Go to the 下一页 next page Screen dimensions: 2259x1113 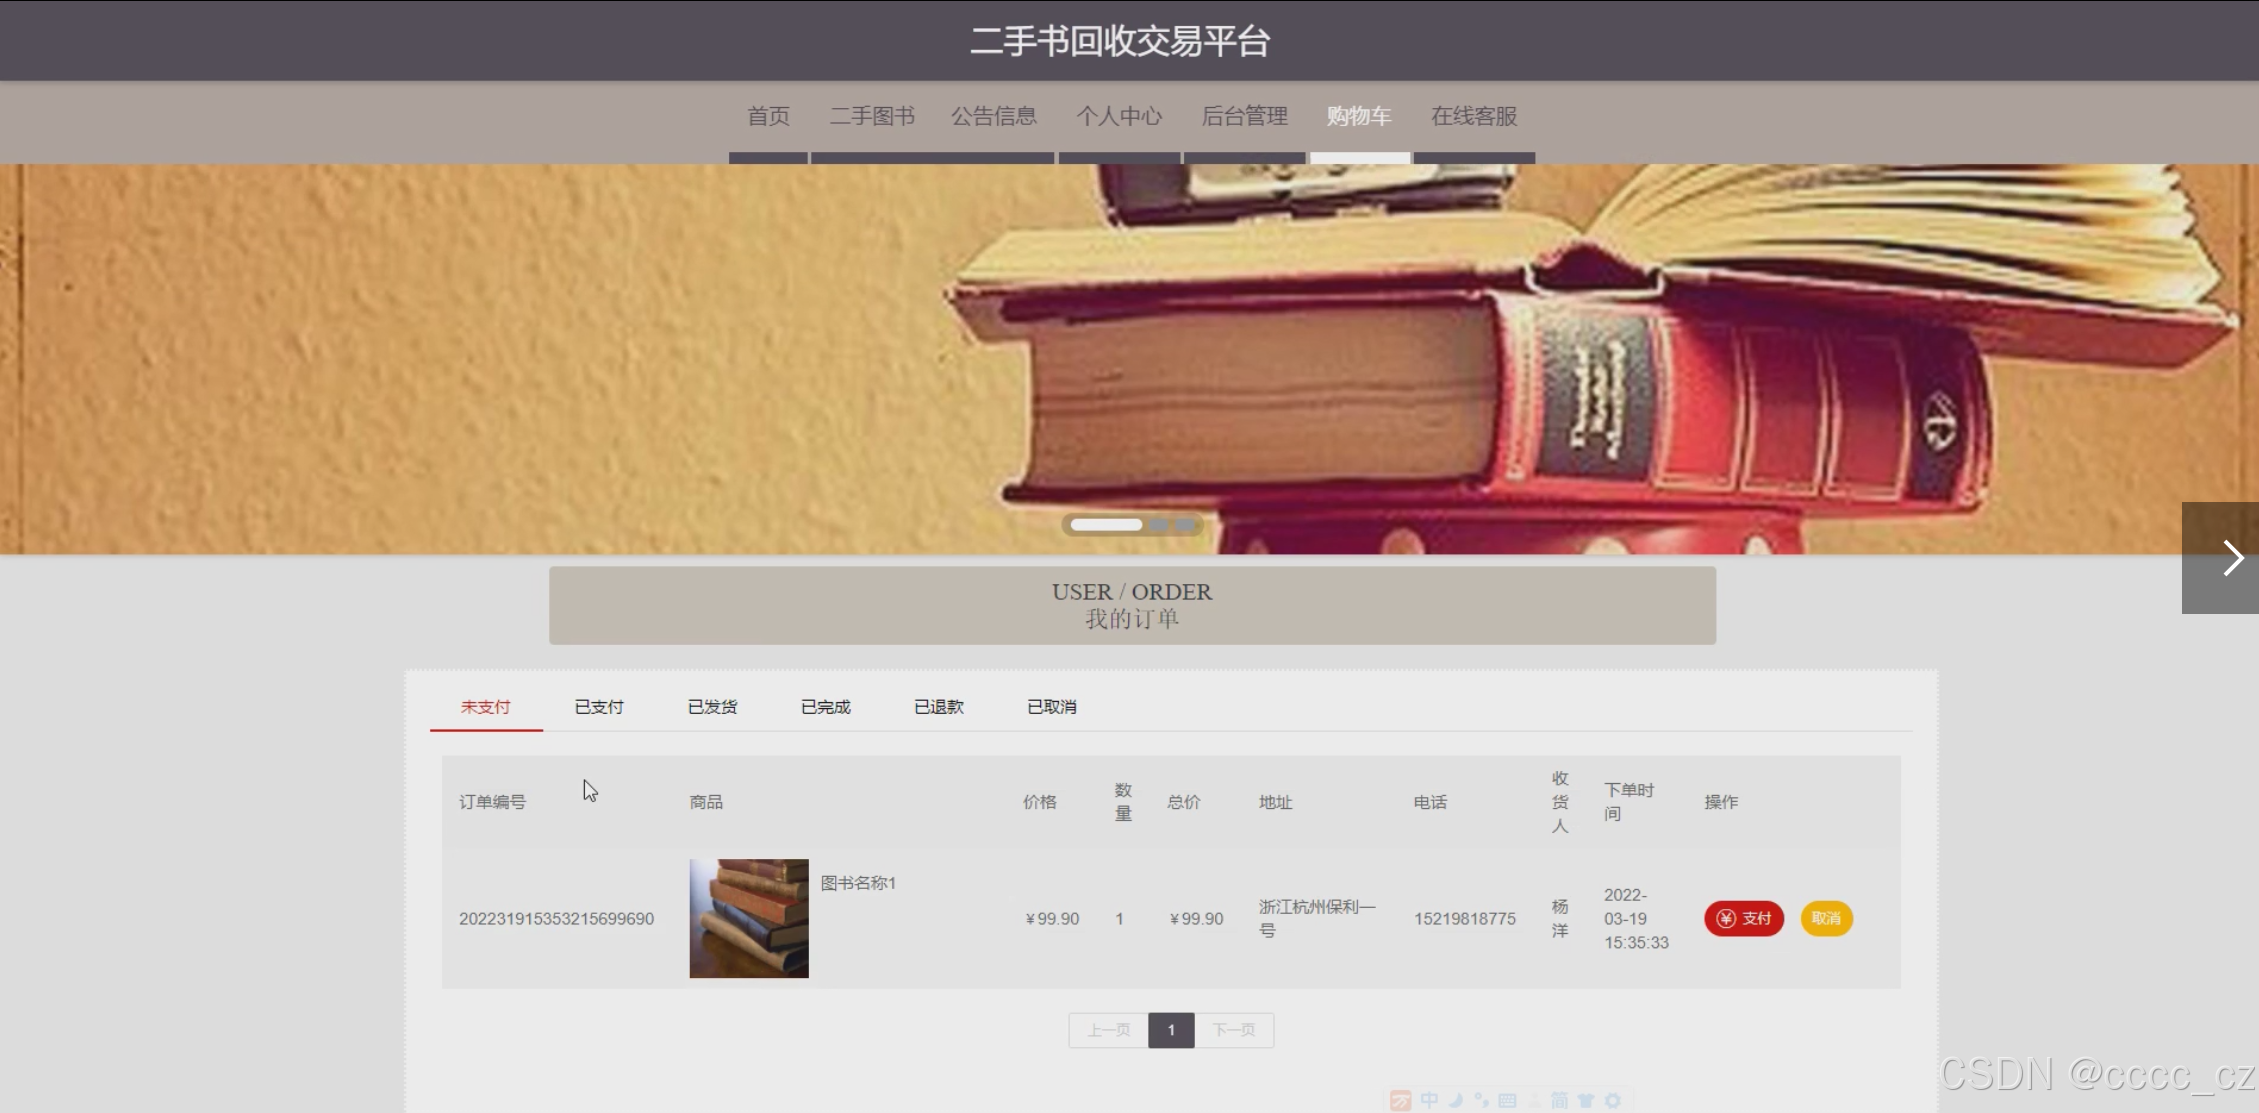[1233, 1030]
